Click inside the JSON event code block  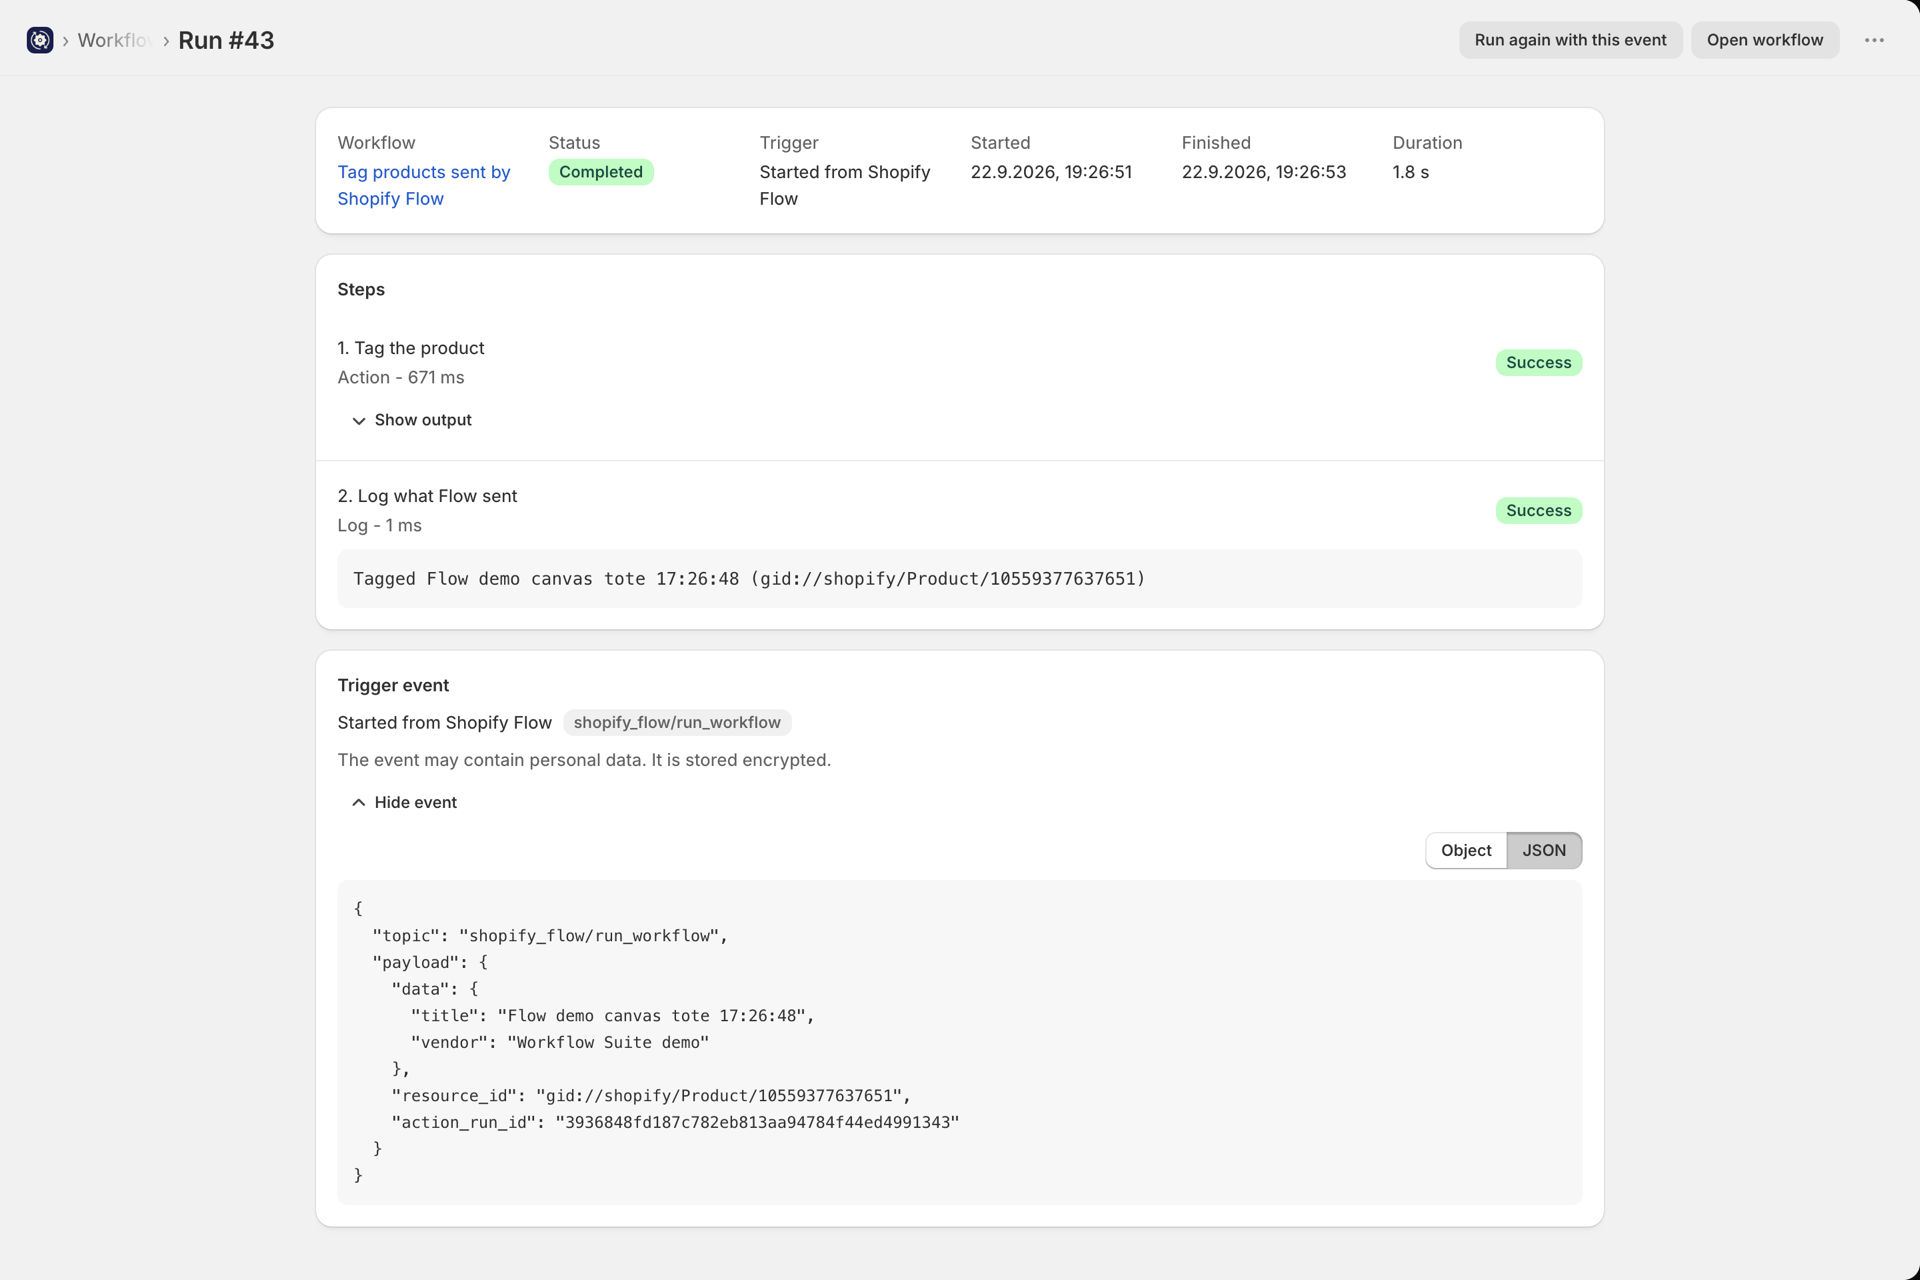[x=960, y=1042]
